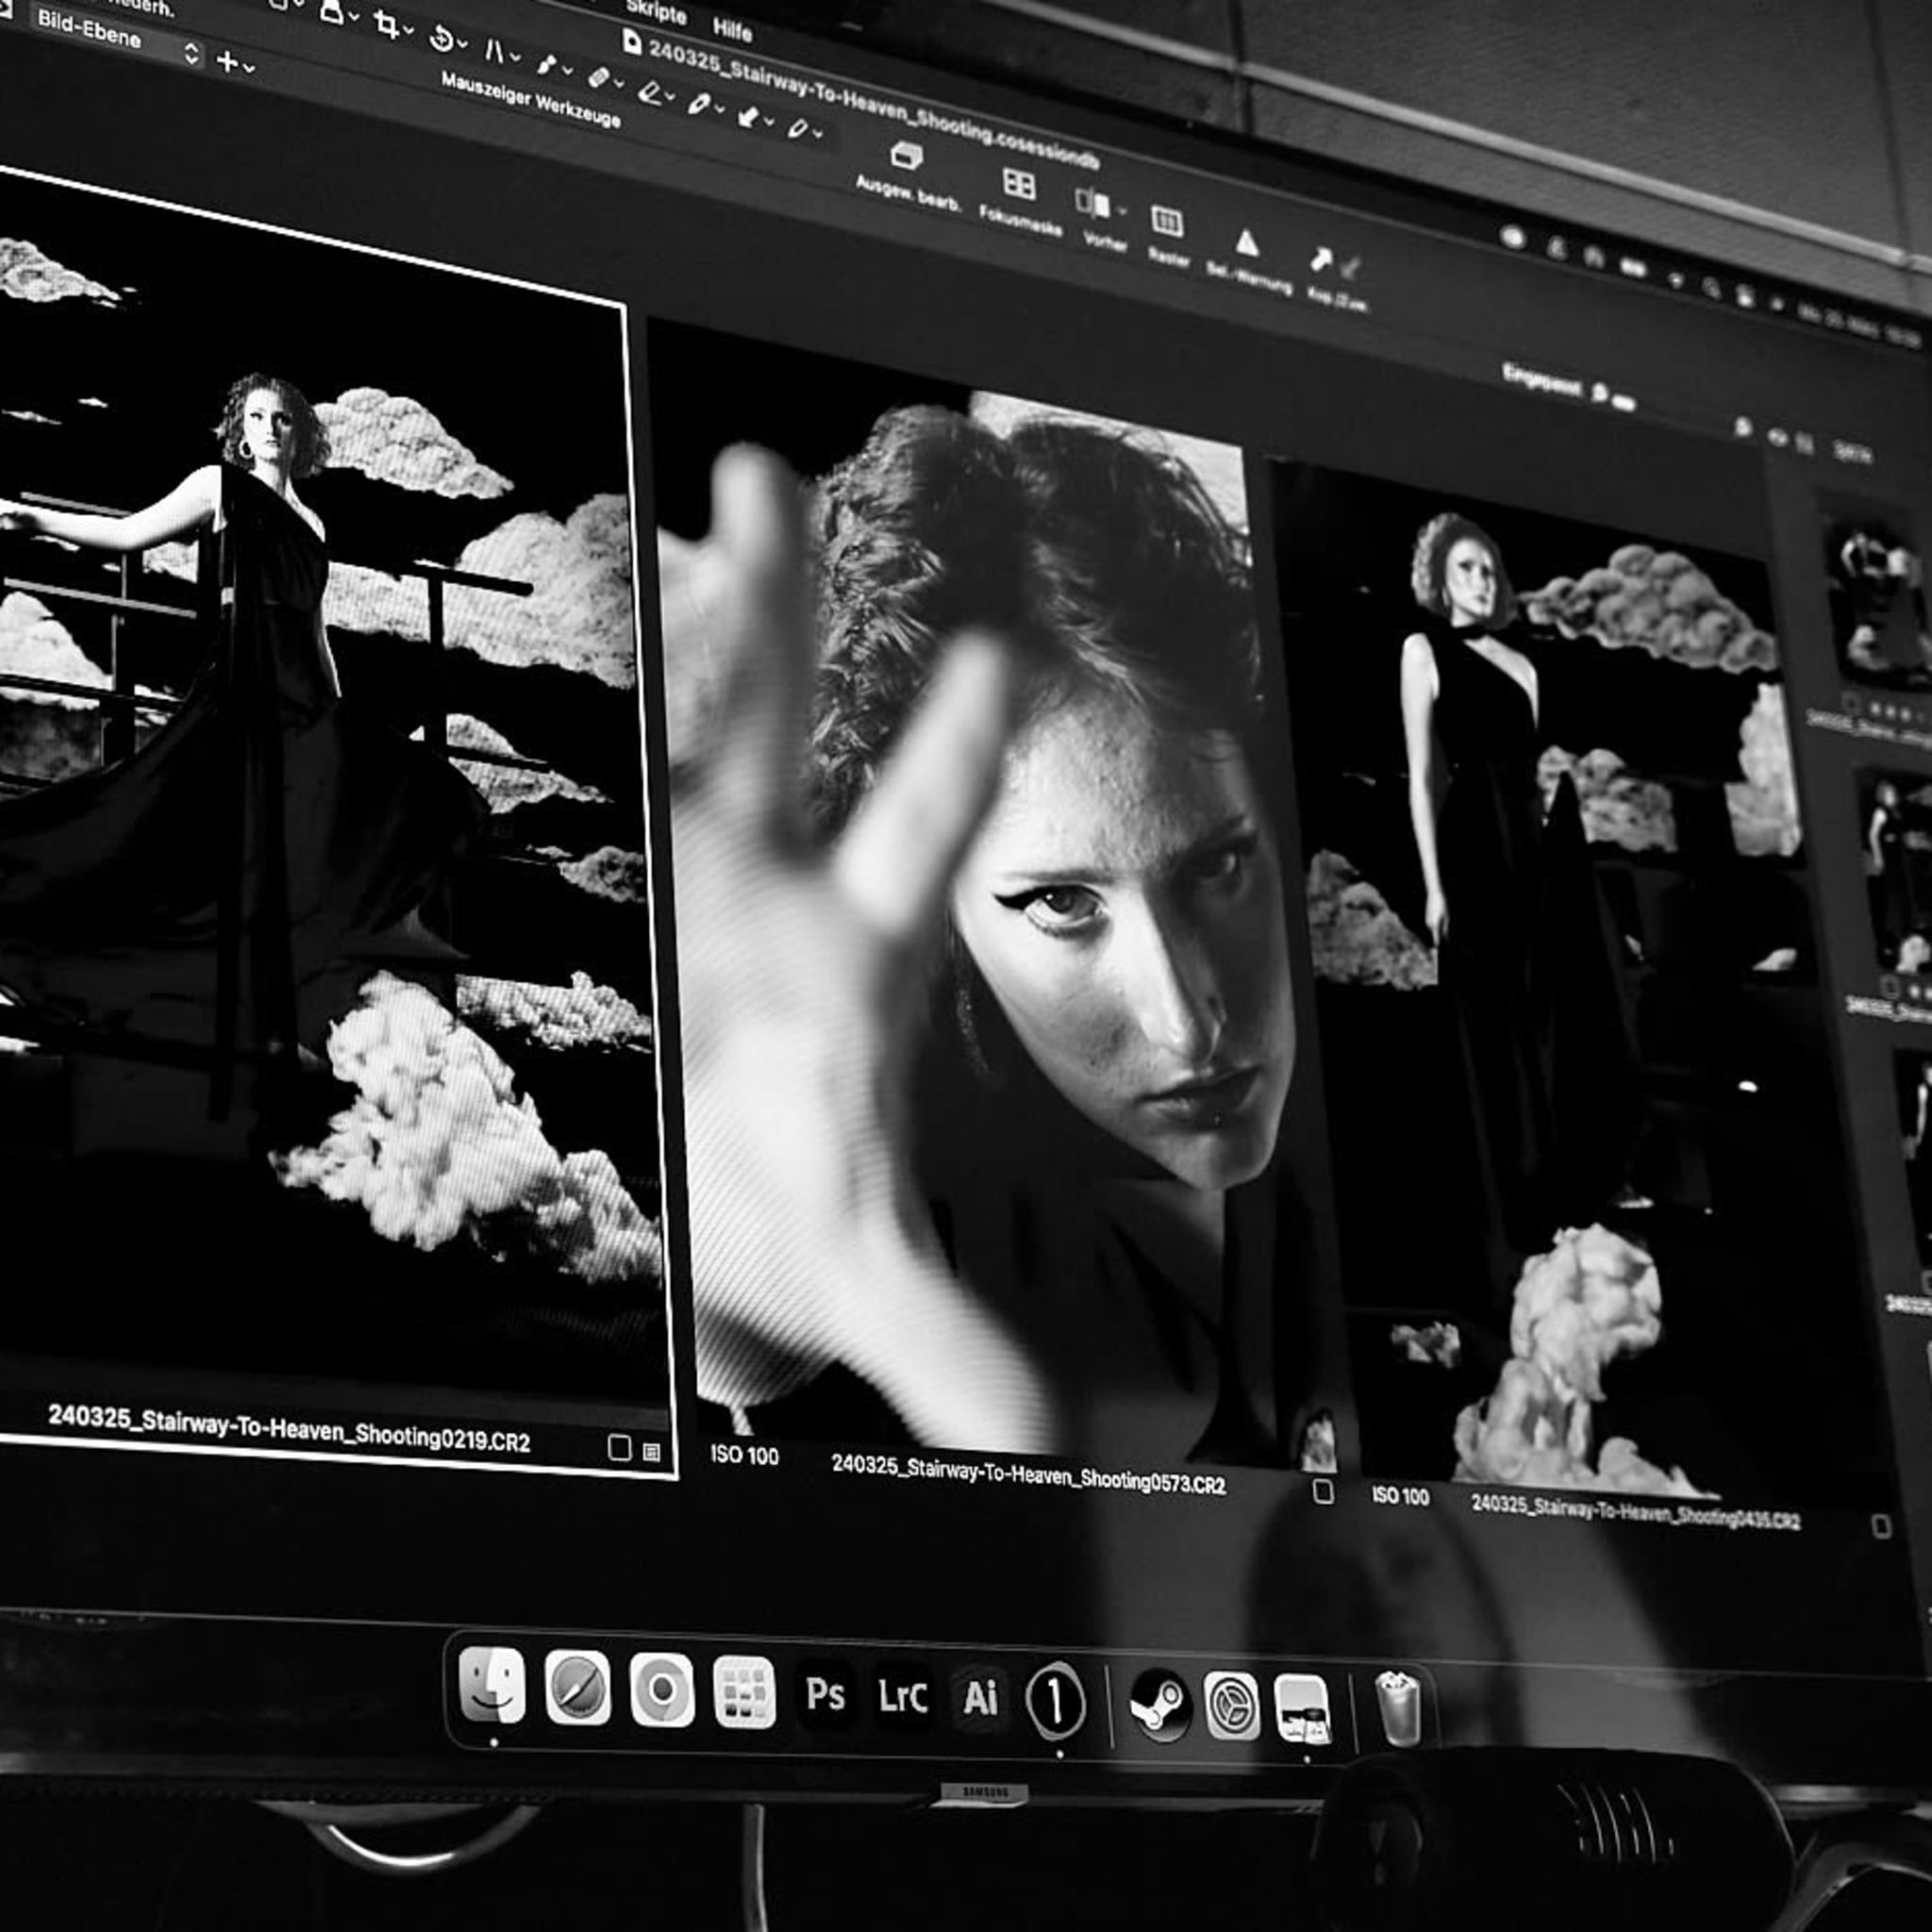Expand the Vorher view options arrow
The height and width of the screenshot is (1932, 1932).
pos(1122,211)
